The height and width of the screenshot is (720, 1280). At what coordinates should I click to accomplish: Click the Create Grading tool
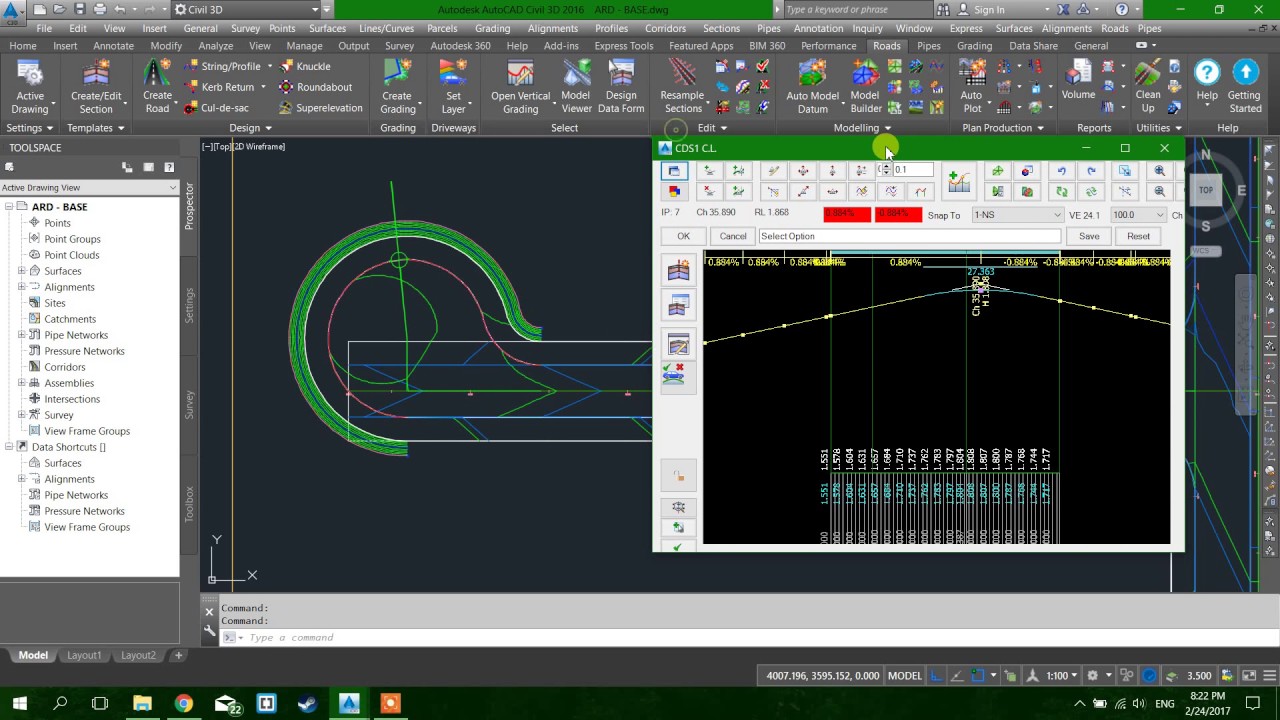coord(397,88)
